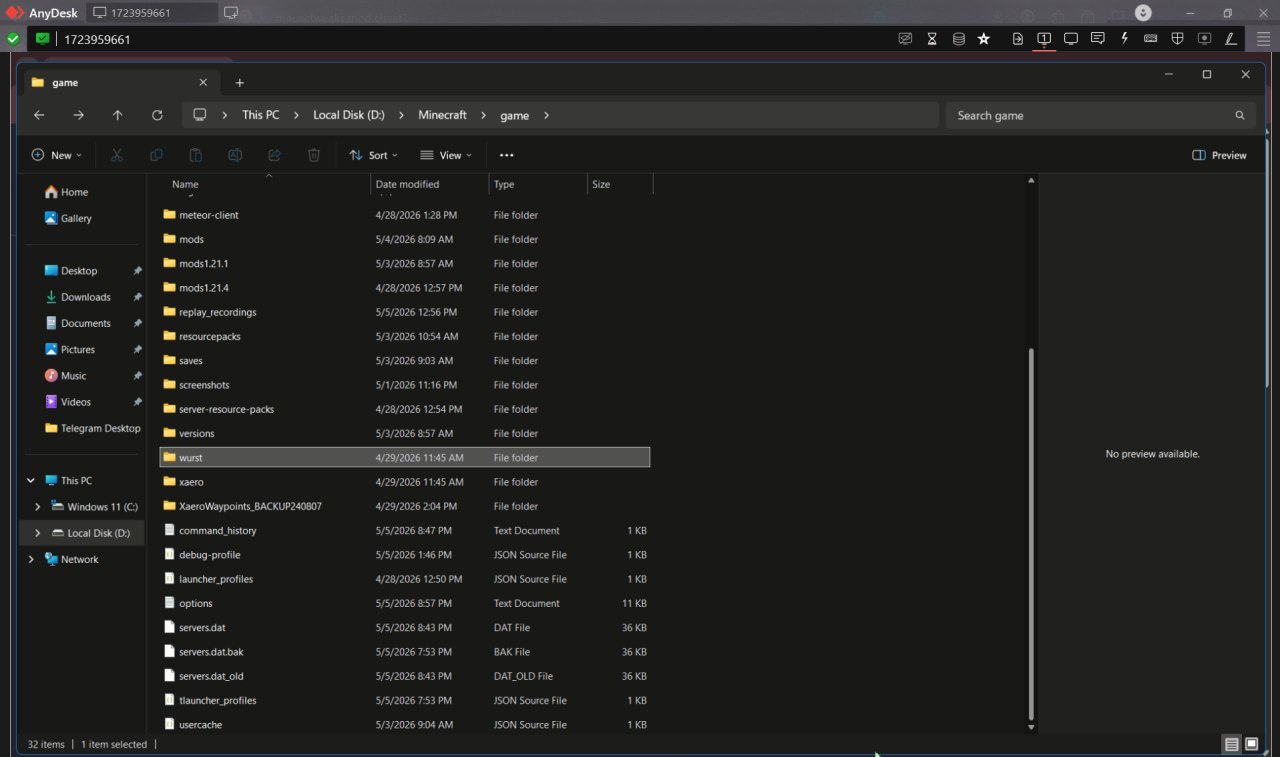Click the Minecraft breadcrumb in address bar

(x=442, y=115)
